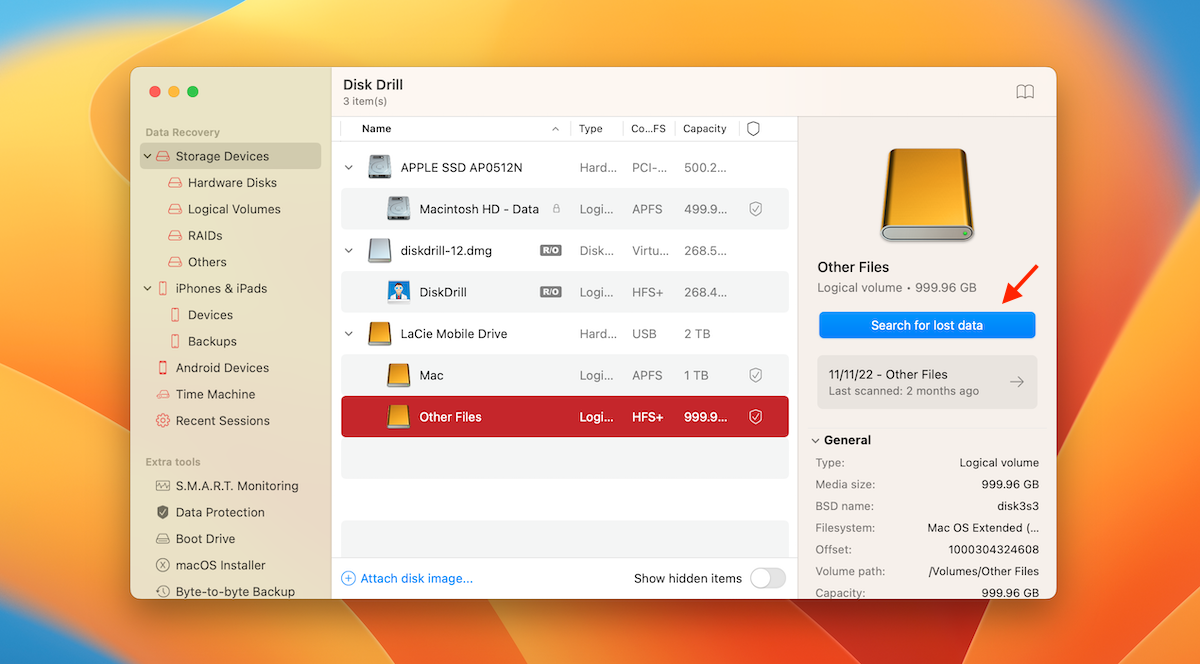Click the protection shield column header
1200x664 pixels.
coord(754,129)
